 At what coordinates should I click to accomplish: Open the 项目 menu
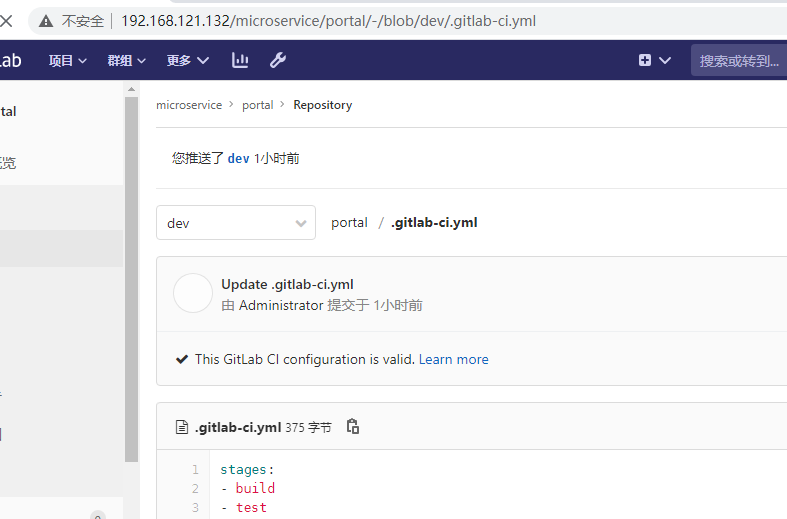pyautogui.click(x=68, y=61)
